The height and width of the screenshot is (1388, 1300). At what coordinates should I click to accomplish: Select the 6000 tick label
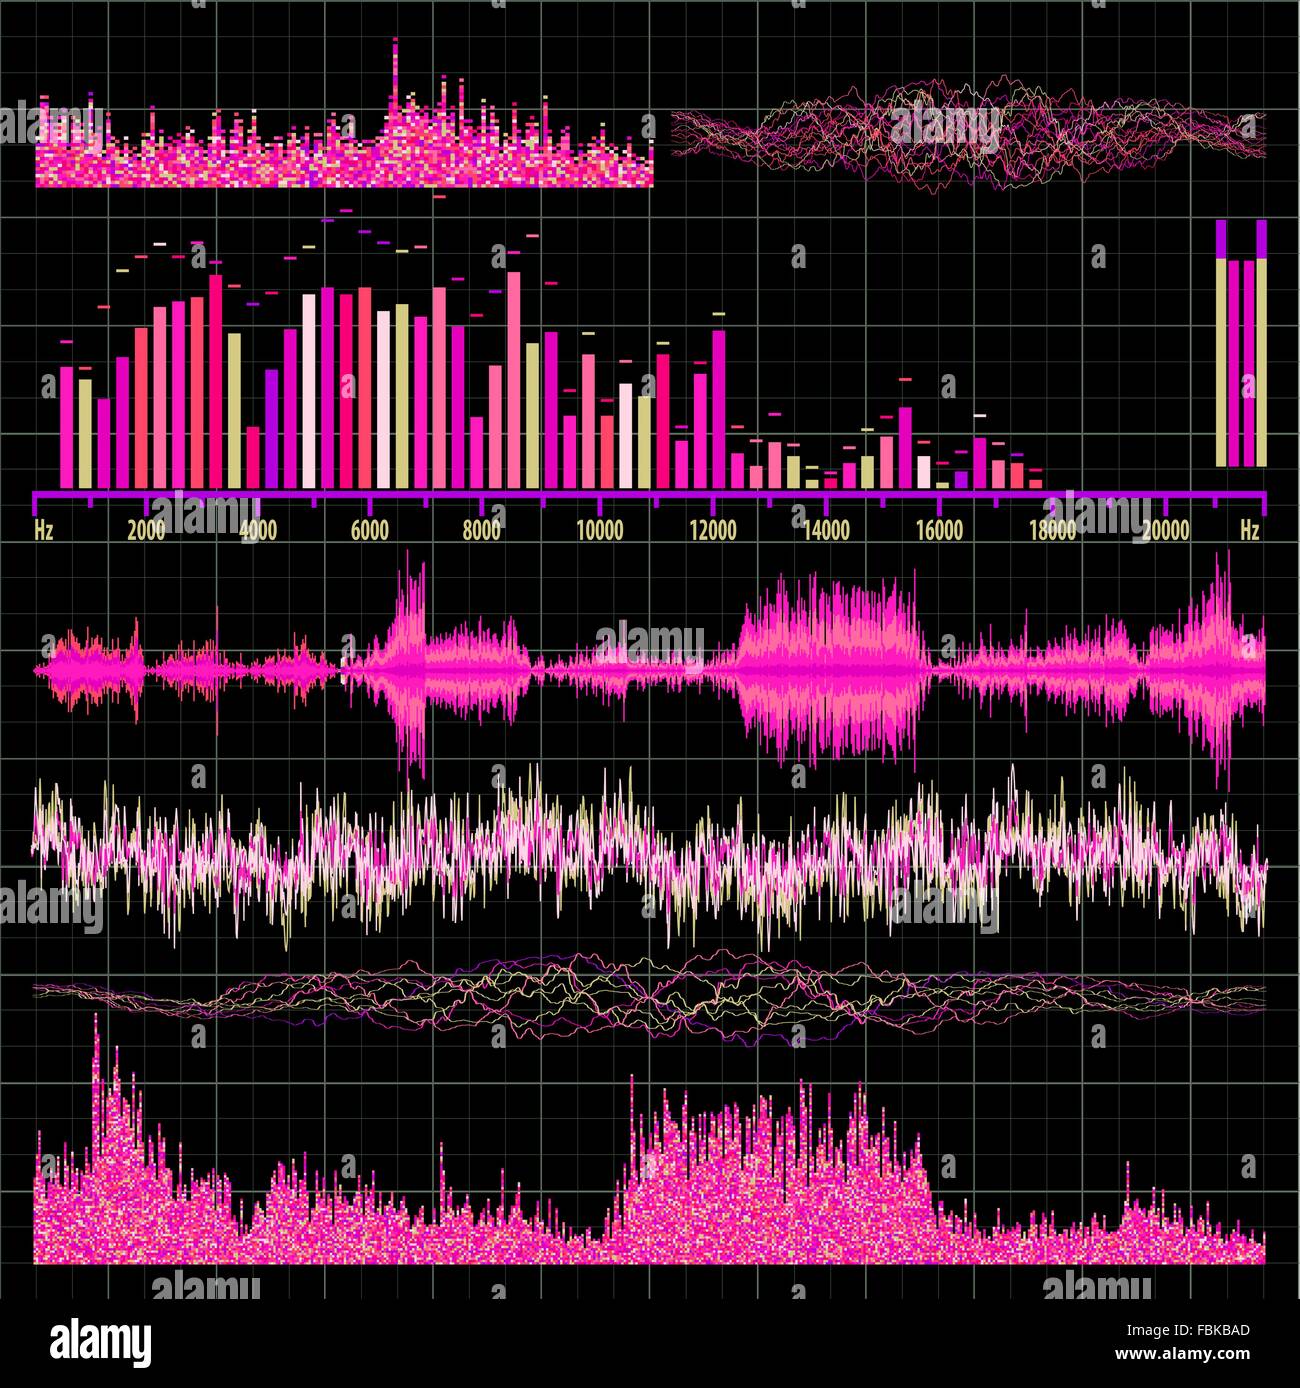(x=370, y=529)
